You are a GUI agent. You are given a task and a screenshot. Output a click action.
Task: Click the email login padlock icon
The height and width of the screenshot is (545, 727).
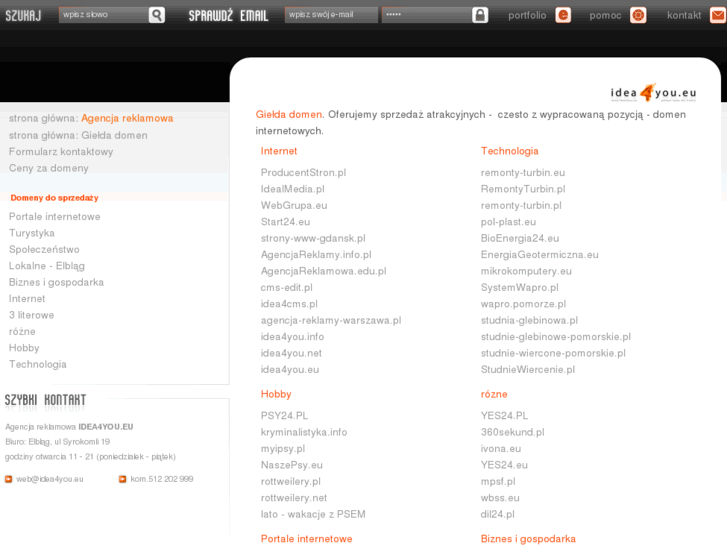(480, 15)
